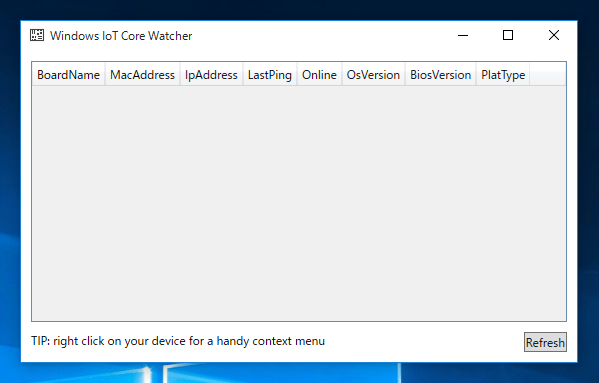
Task: Click the 'Windows IoT Core Watcher' title text
Action: click(x=121, y=36)
